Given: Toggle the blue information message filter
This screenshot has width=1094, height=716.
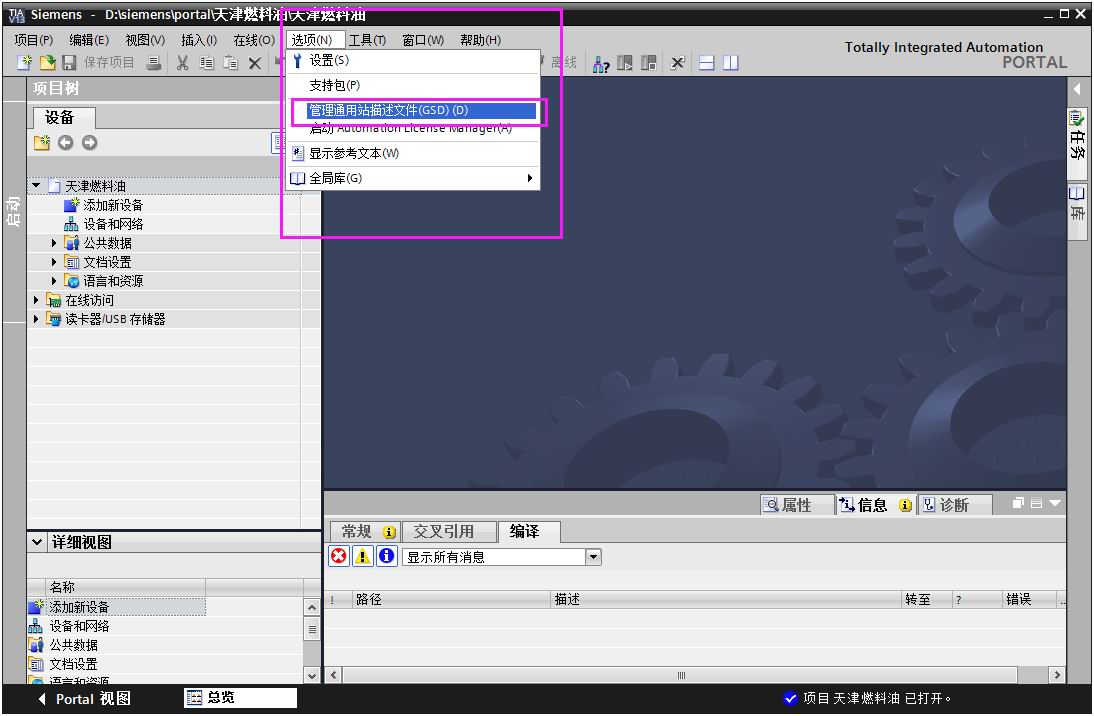Looking at the screenshot, I should [386, 557].
